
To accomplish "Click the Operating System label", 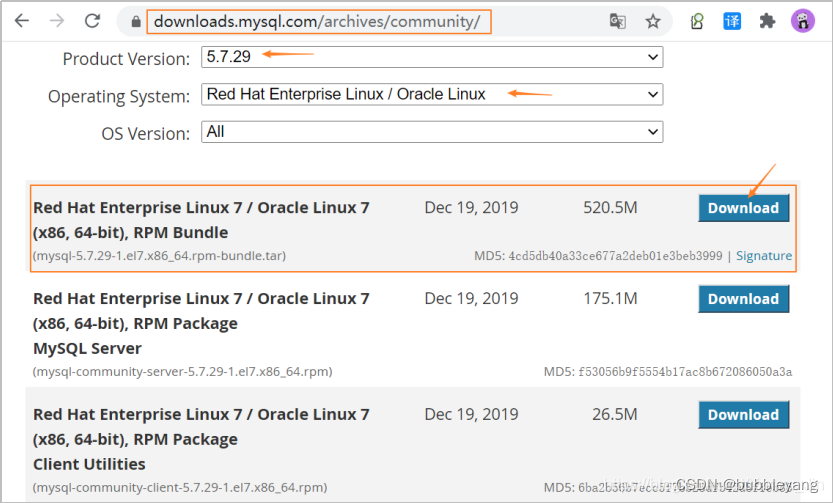I will point(118,97).
